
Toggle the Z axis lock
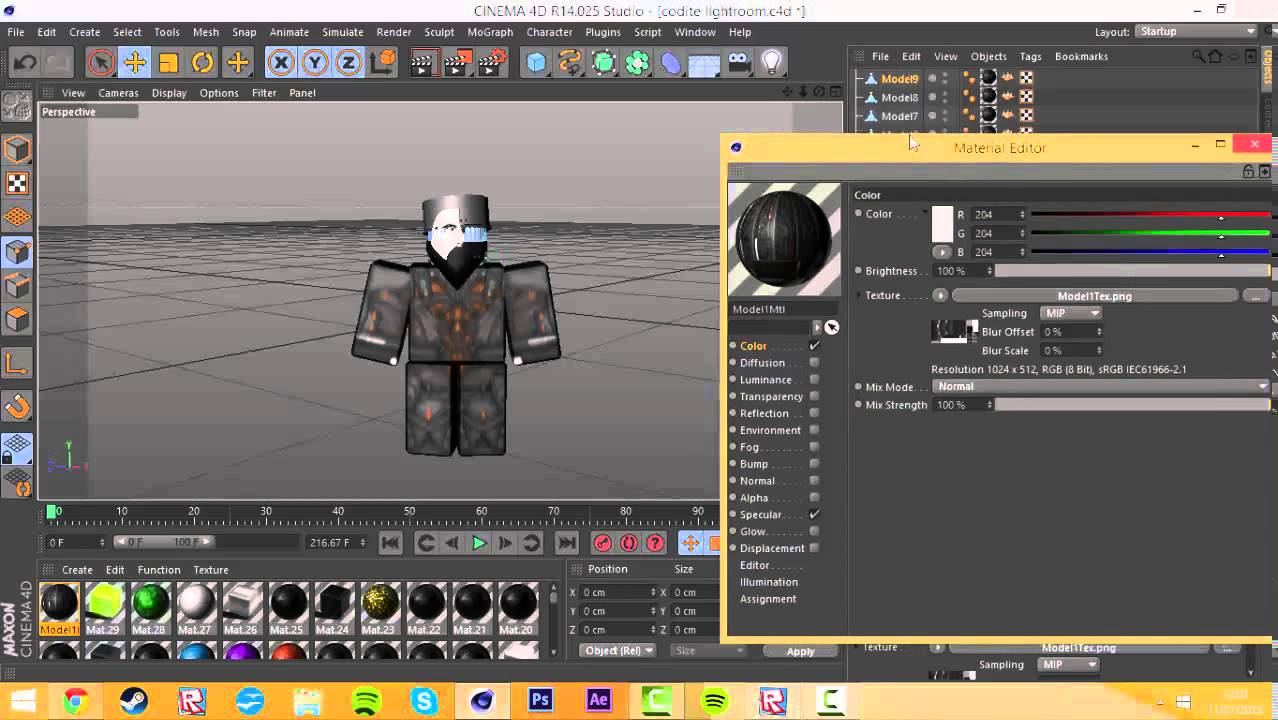(x=348, y=63)
